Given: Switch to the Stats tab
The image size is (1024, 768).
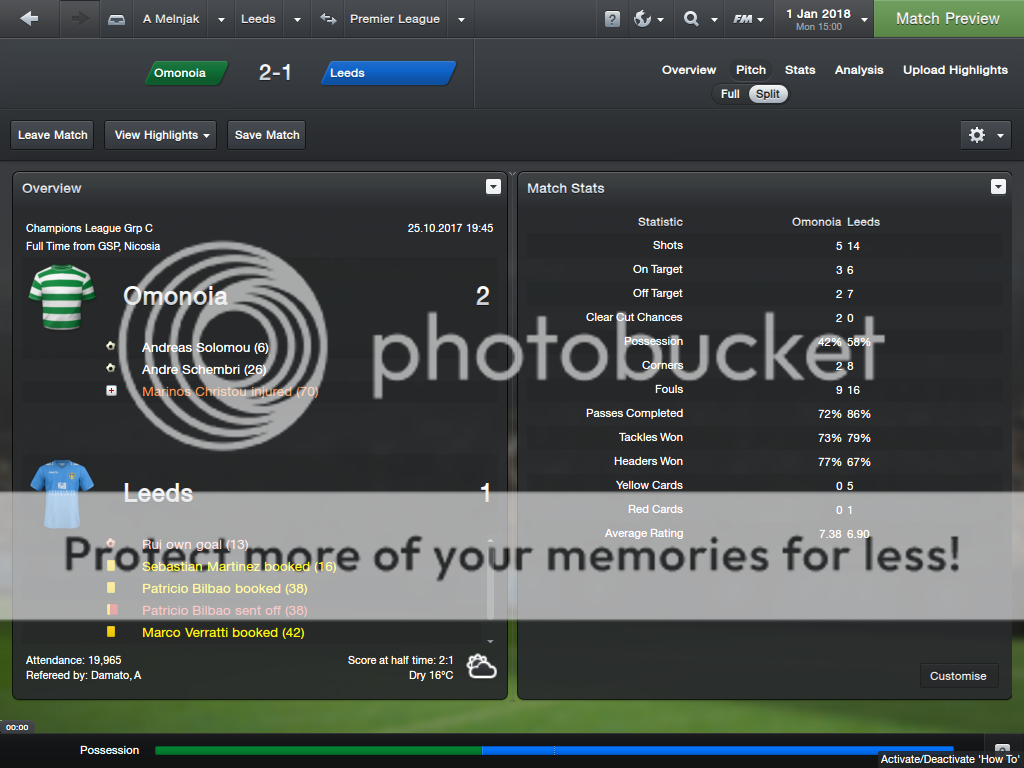Looking at the screenshot, I should click(x=800, y=70).
